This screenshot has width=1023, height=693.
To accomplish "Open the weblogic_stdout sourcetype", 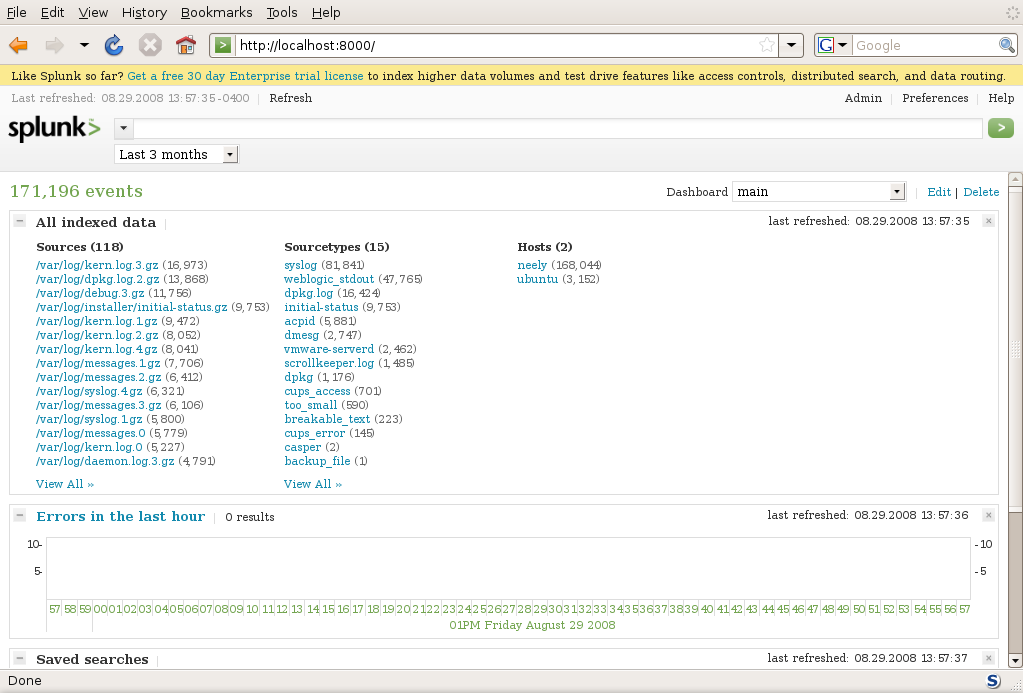I will tap(329, 279).
